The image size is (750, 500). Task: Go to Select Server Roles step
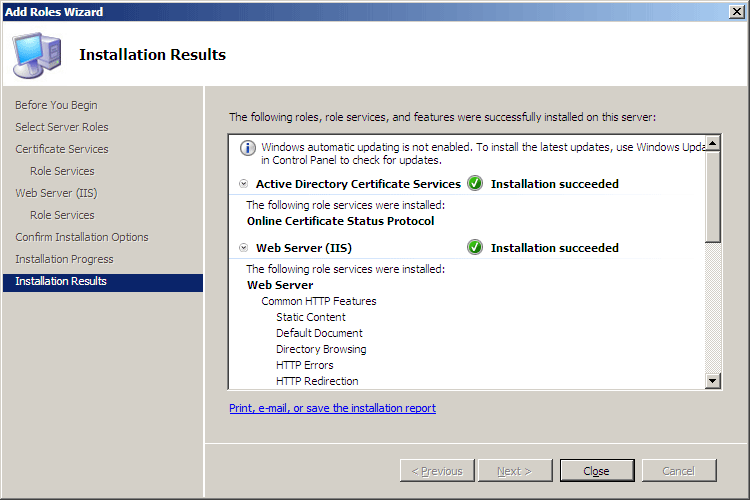click(x=62, y=127)
